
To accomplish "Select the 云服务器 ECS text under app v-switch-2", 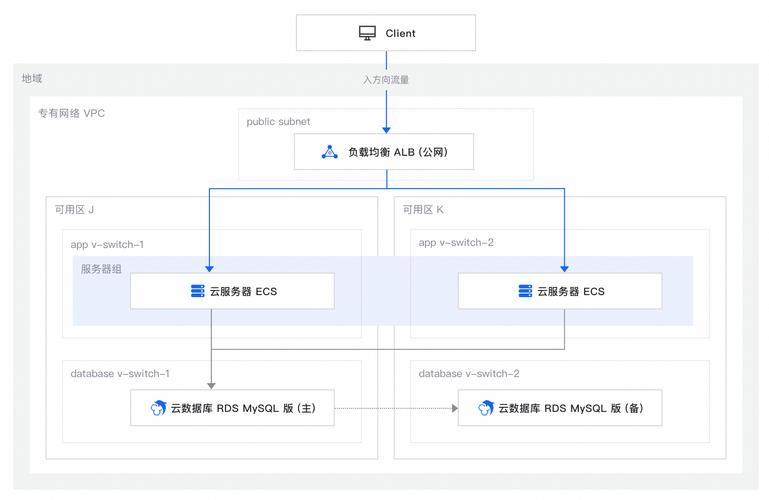I will point(570,291).
